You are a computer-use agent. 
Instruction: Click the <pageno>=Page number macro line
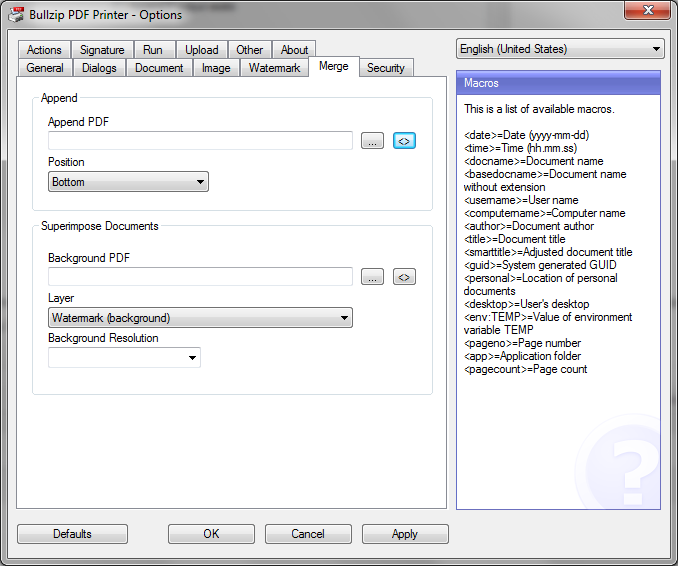click(522, 343)
